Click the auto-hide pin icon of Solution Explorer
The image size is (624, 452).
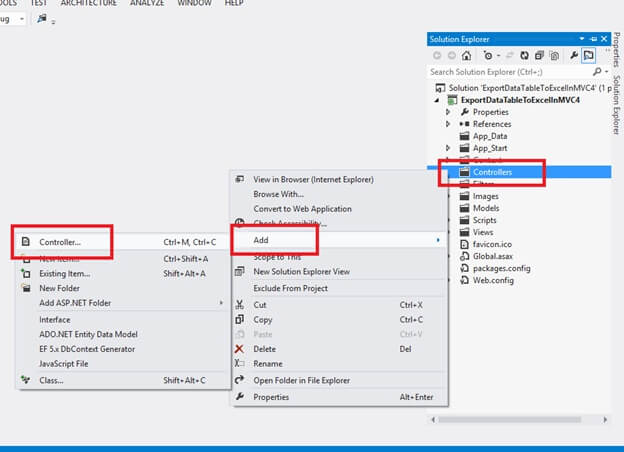pyautogui.click(x=593, y=39)
